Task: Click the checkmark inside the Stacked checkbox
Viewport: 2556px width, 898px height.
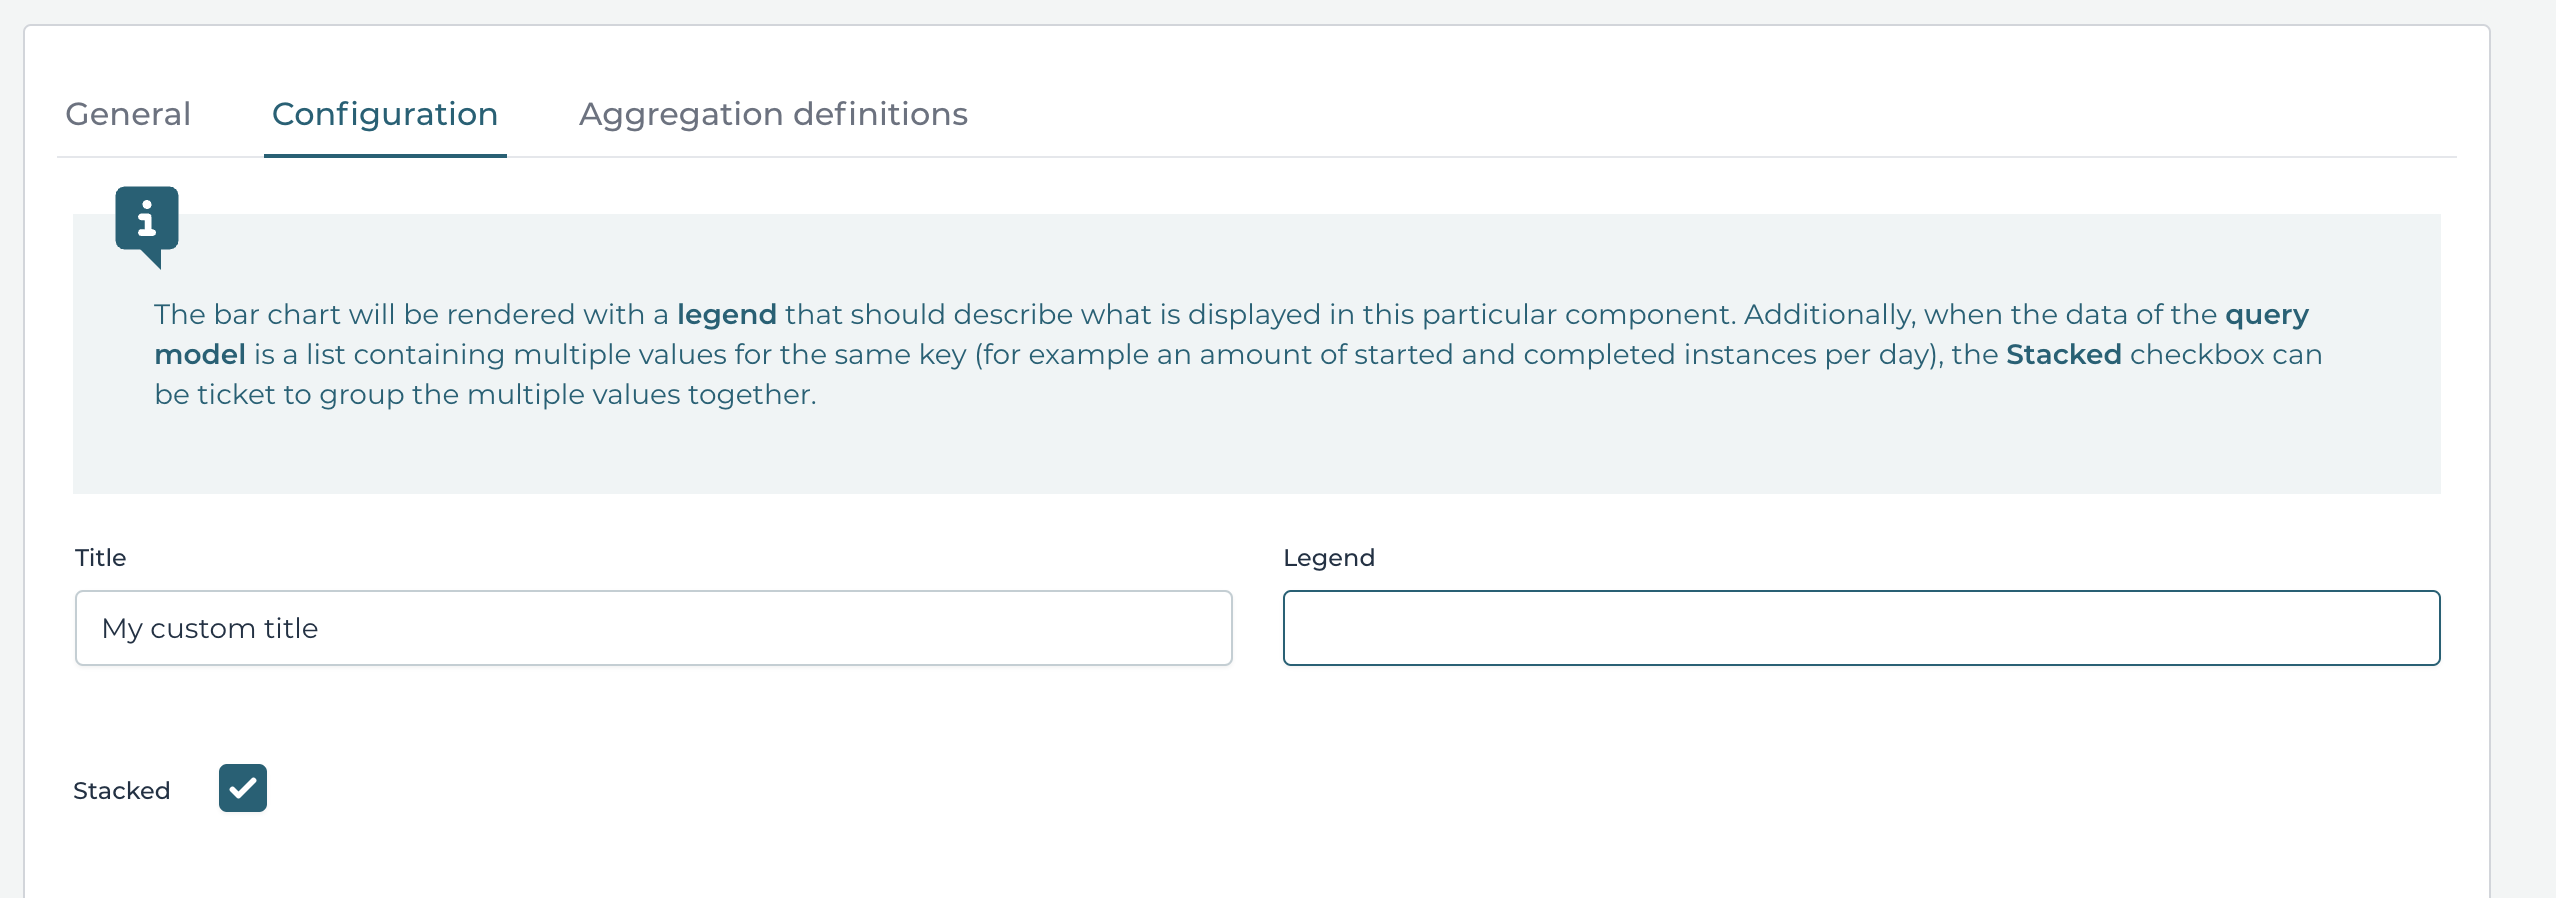Action: pos(243,788)
